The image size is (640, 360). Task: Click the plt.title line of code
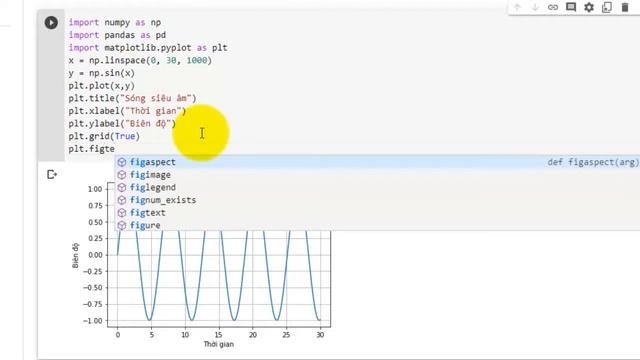[132, 98]
